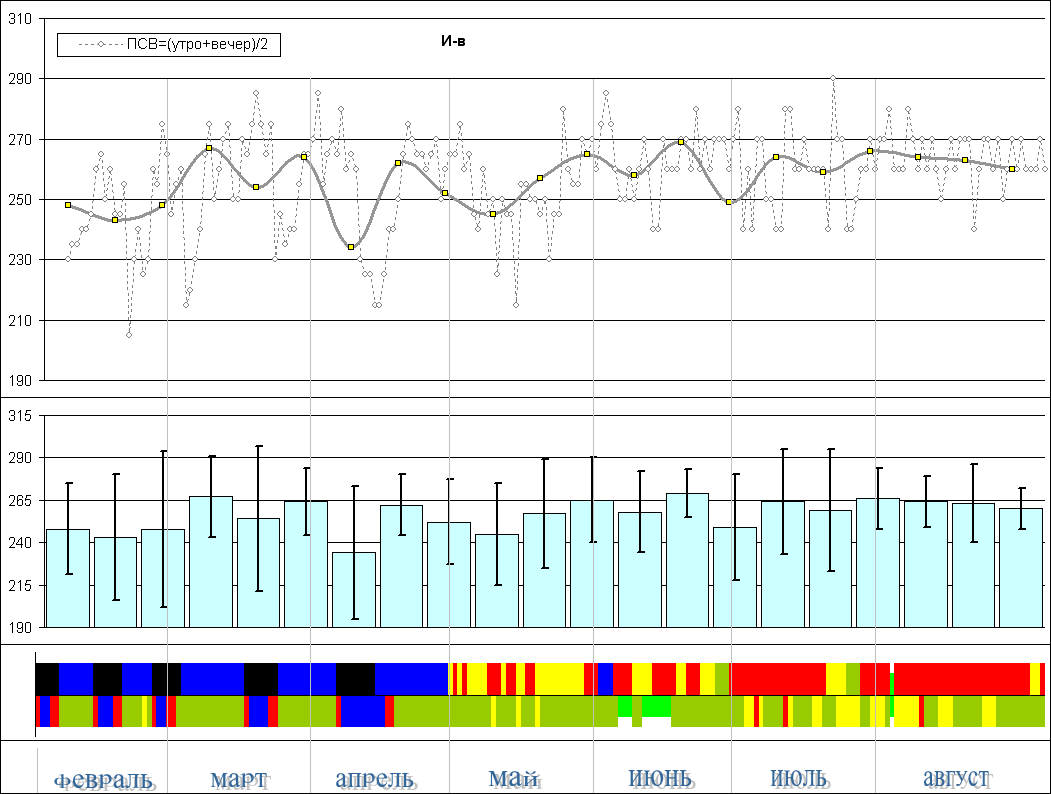Click the 250 axis label
Image resolution: width=1051 pixels, height=794 pixels.
click(x=20, y=200)
